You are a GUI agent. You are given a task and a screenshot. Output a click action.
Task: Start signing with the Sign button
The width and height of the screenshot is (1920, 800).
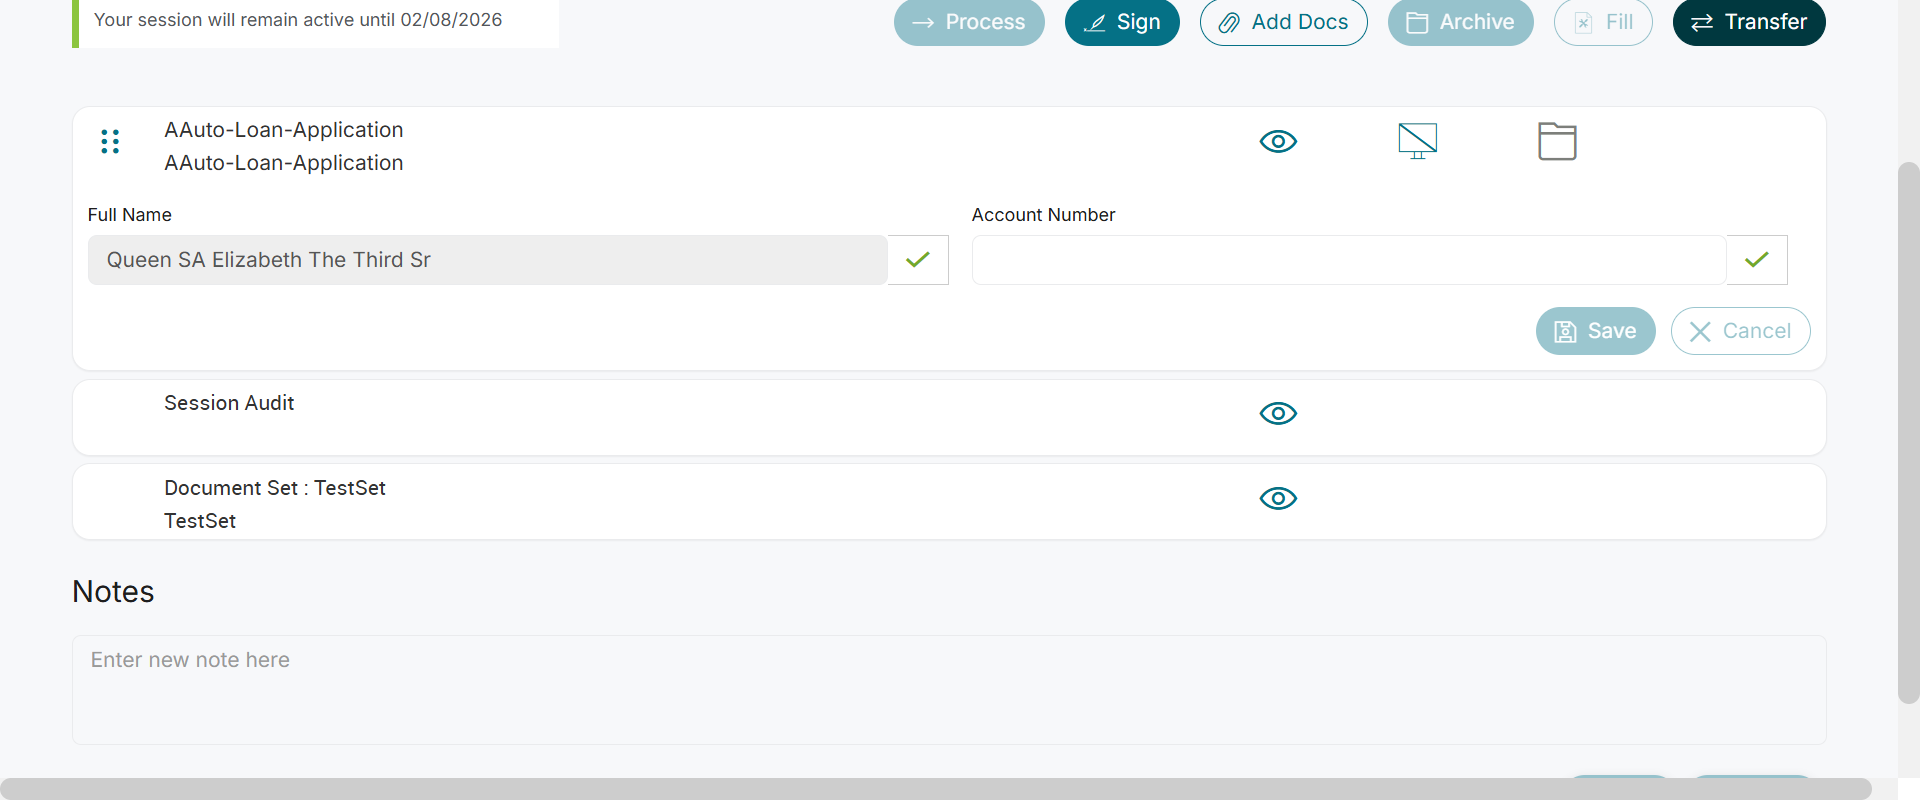(x=1122, y=22)
